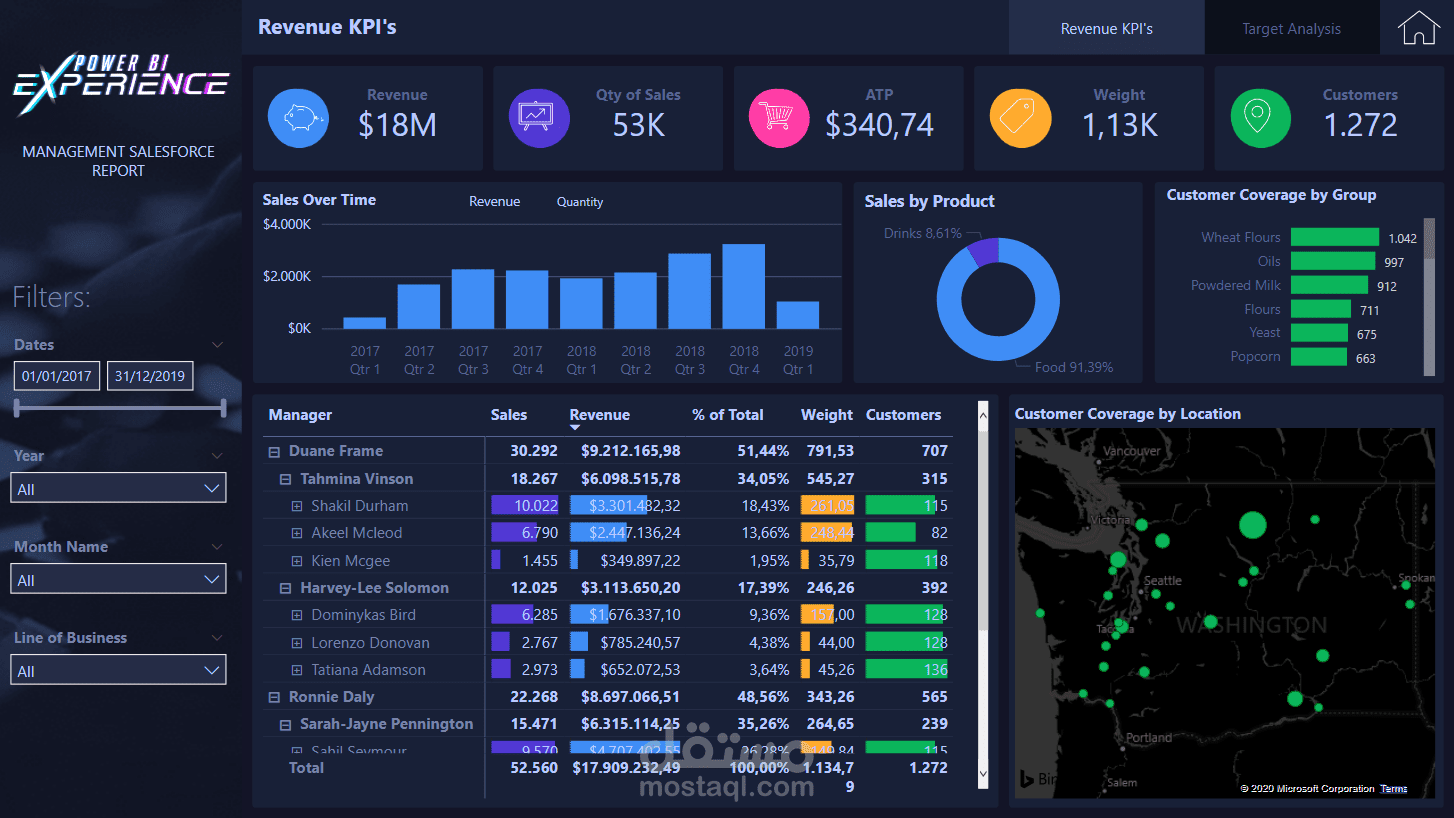Viewport: 1454px width, 818px height.
Task: Collapse the Sarah-Jayne Pennington row
Action: coord(285,724)
